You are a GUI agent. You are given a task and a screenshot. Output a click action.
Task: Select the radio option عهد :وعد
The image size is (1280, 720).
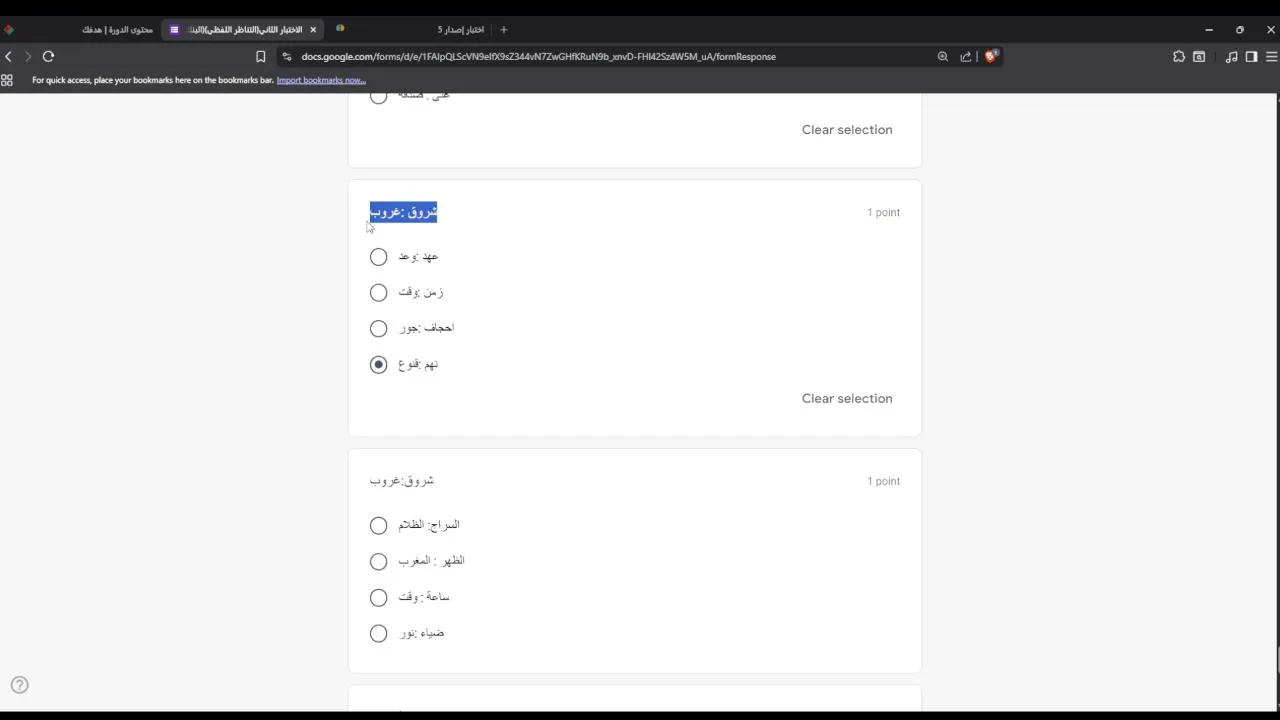(378, 257)
